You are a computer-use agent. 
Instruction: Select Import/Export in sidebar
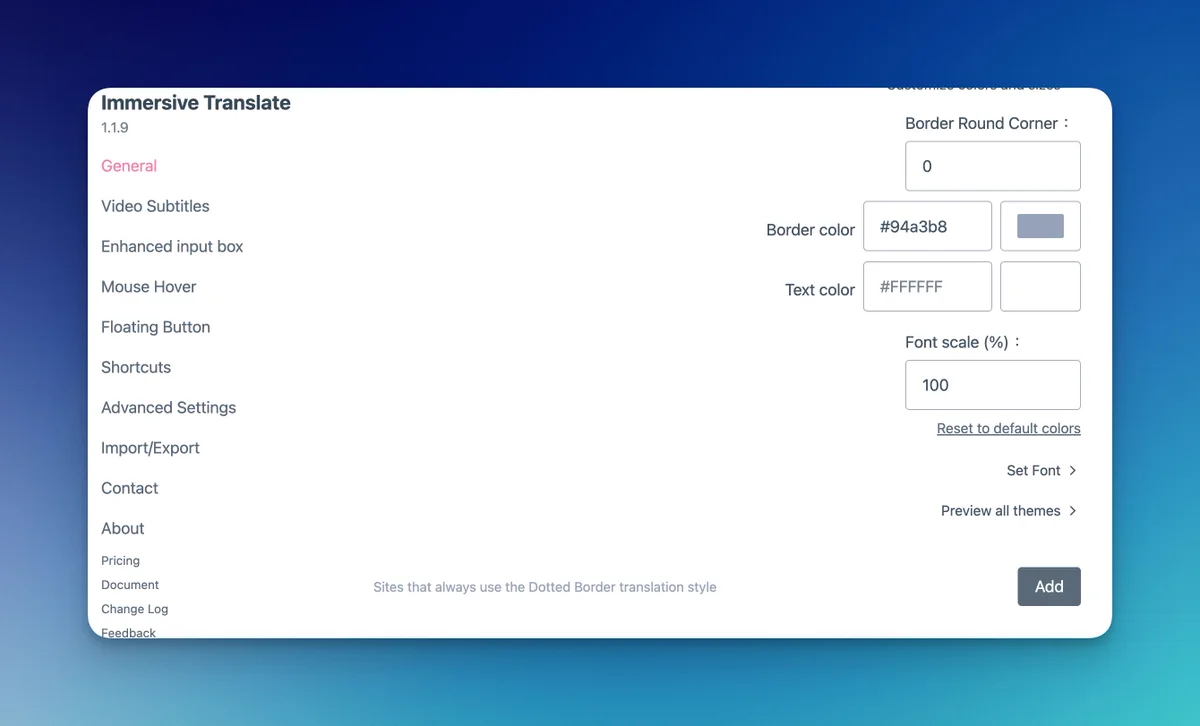[x=150, y=448]
